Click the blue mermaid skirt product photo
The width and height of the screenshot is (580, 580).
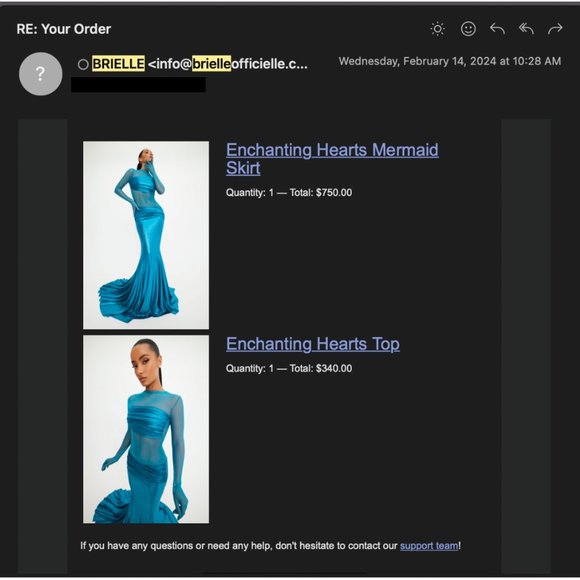[x=146, y=235]
